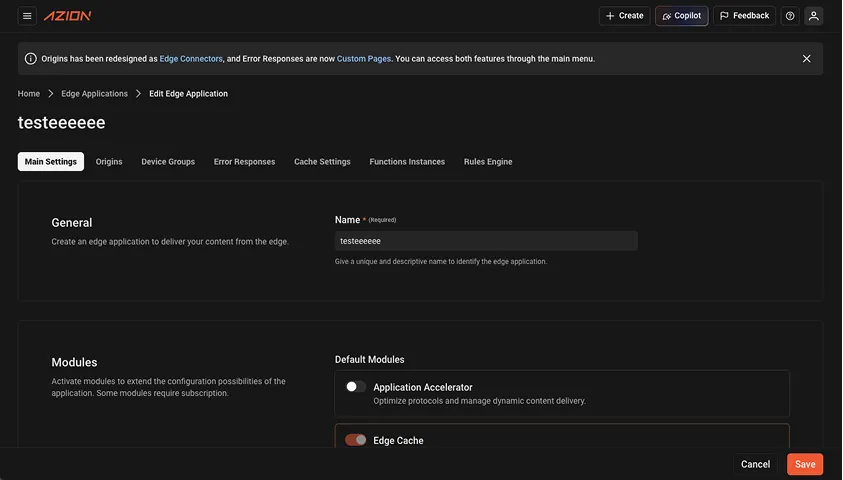Open the Rules Engine tab

488,162
